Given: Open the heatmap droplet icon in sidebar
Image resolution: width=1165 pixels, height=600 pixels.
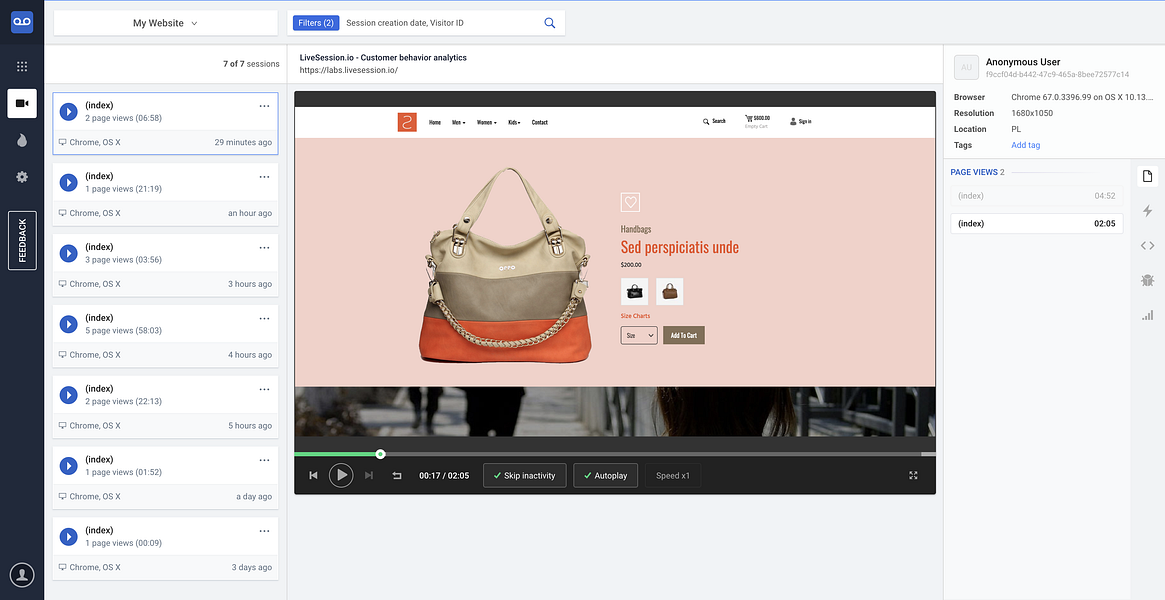Looking at the screenshot, I should tap(22, 140).
